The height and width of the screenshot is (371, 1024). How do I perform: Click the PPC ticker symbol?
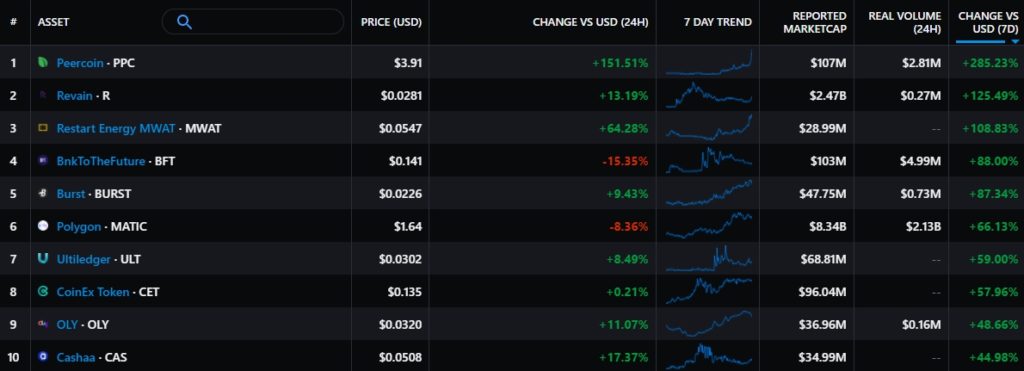[124, 63]
